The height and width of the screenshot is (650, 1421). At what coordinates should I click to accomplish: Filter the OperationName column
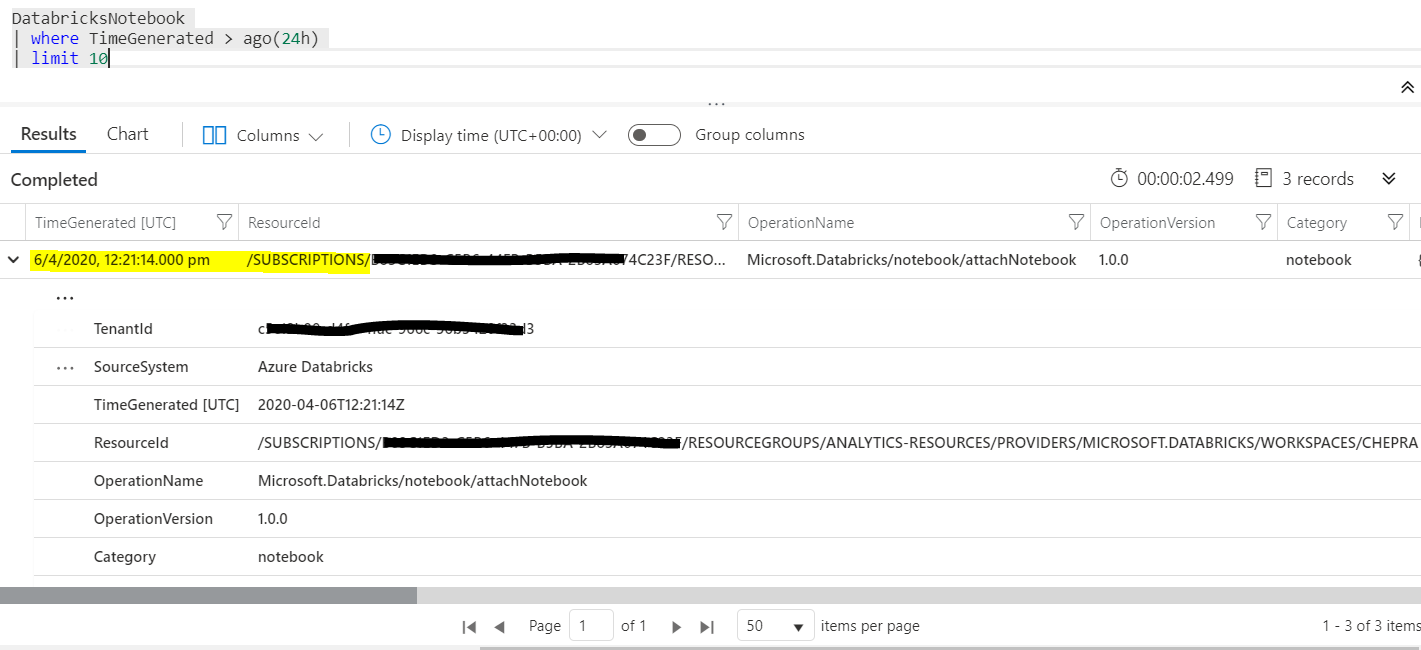point(1076,222)
